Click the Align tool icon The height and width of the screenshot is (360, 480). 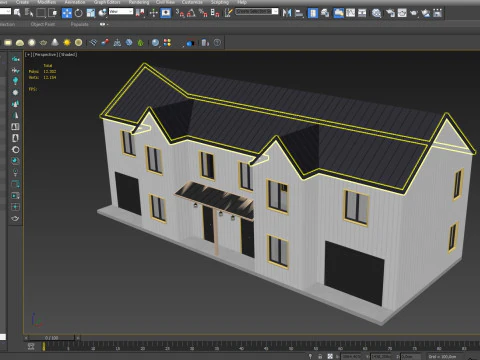(x=299, y=13)
